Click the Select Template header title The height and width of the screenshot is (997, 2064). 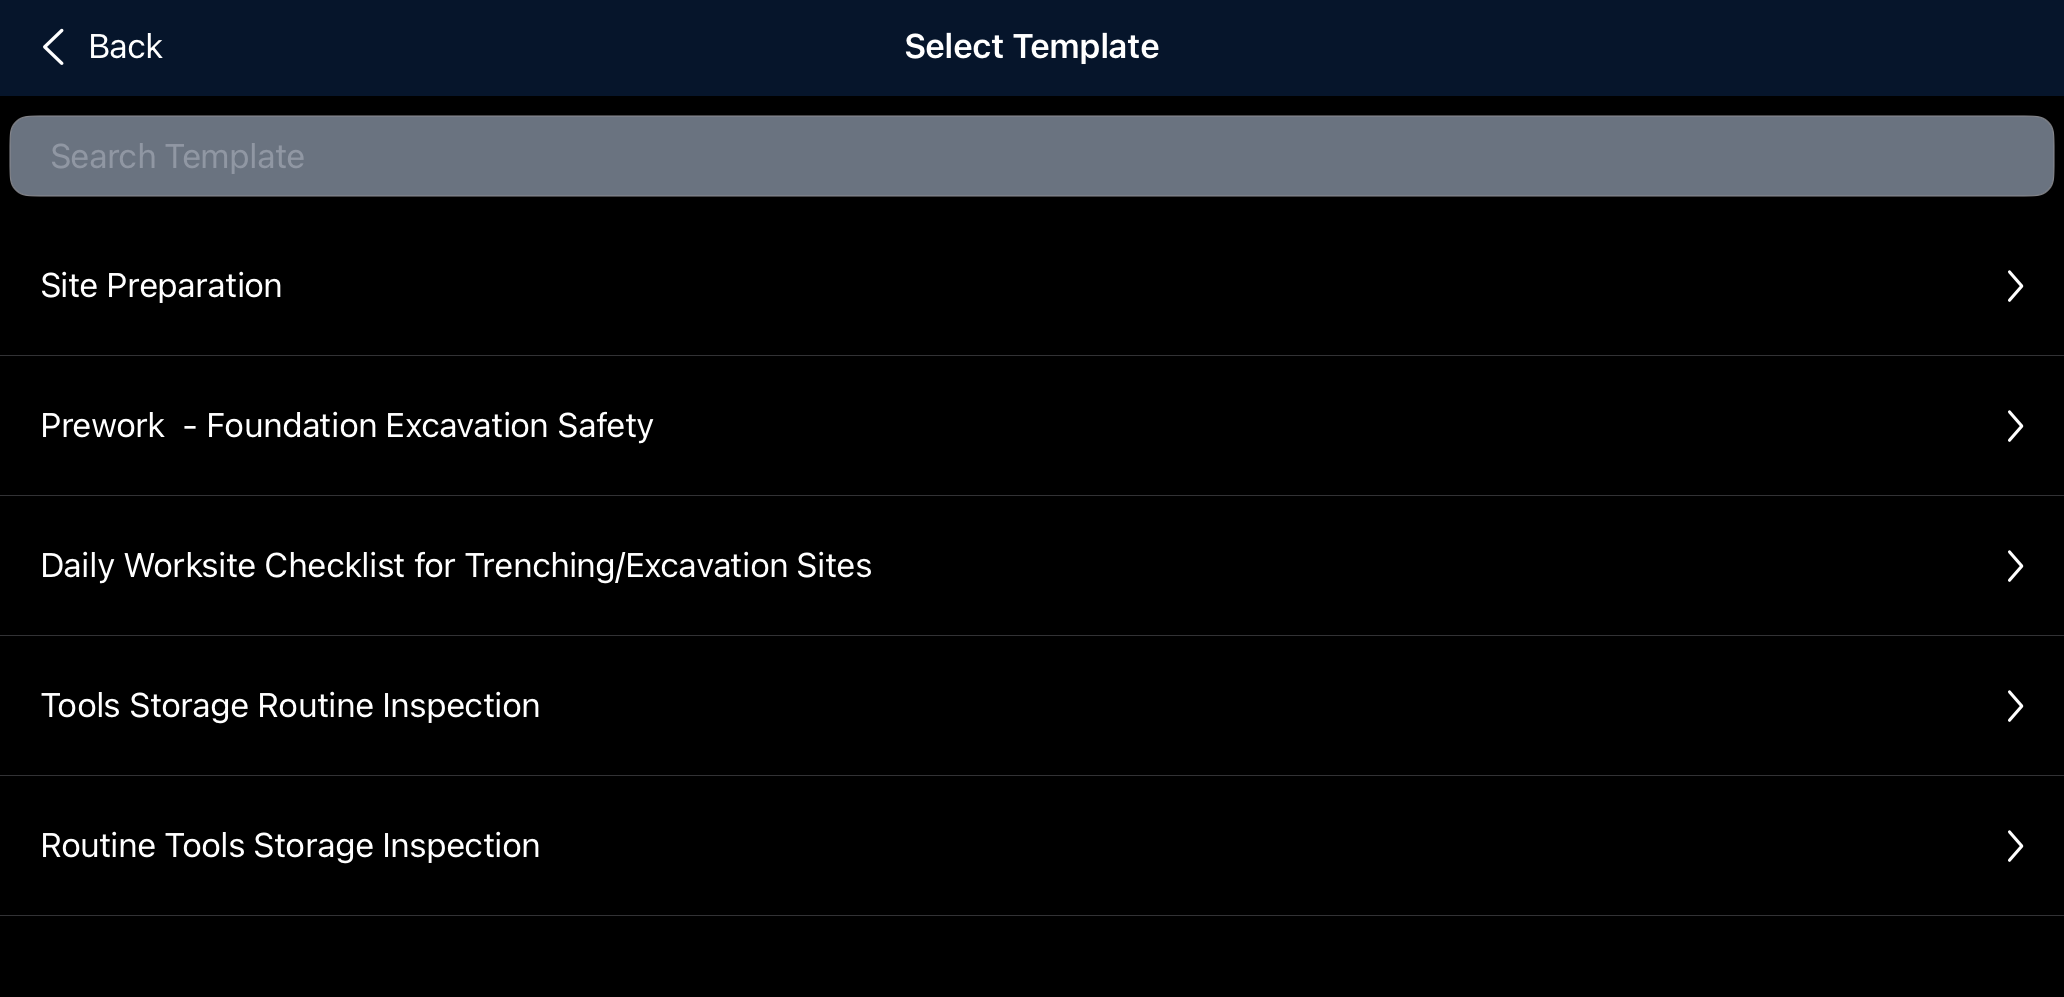point(1031,47)
